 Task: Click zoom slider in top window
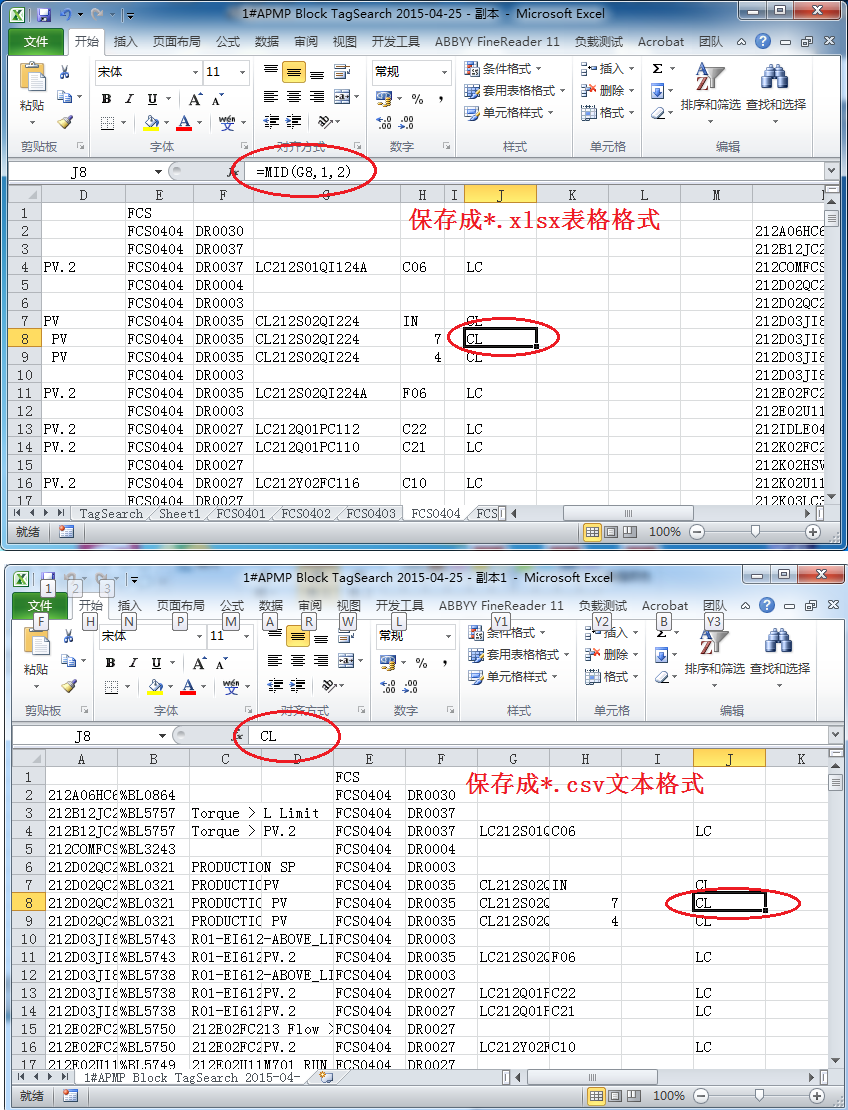coord(755,532)
